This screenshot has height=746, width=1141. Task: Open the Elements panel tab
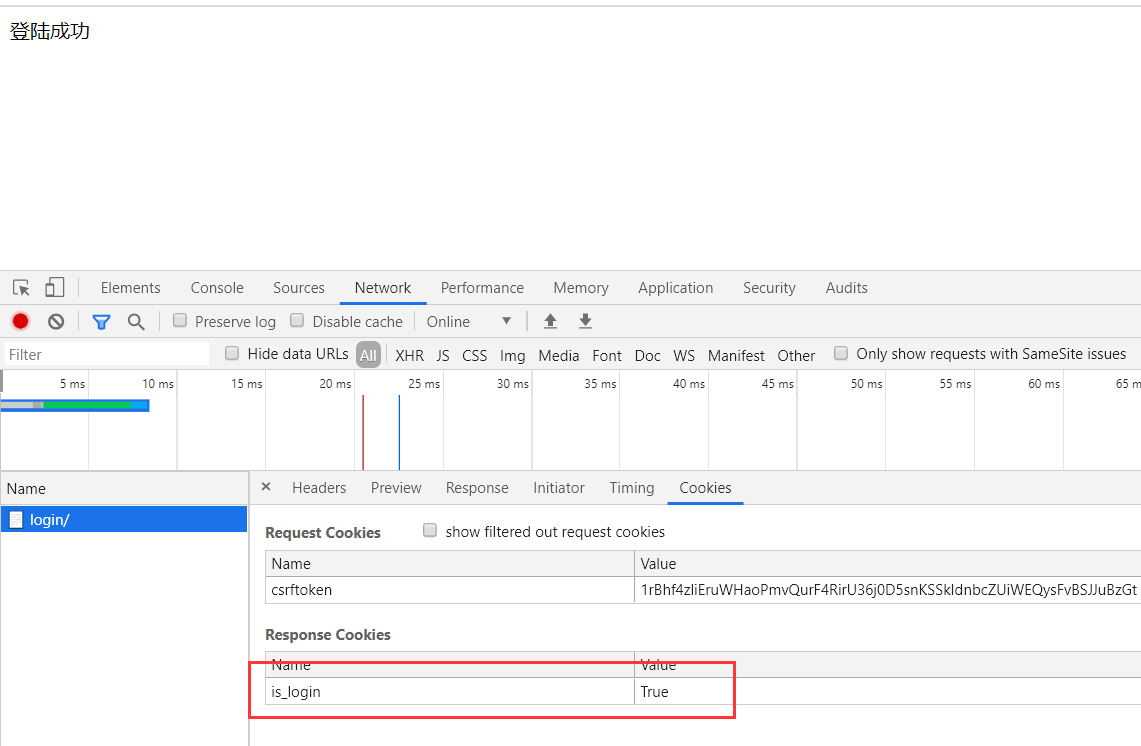tap(130, 287)
